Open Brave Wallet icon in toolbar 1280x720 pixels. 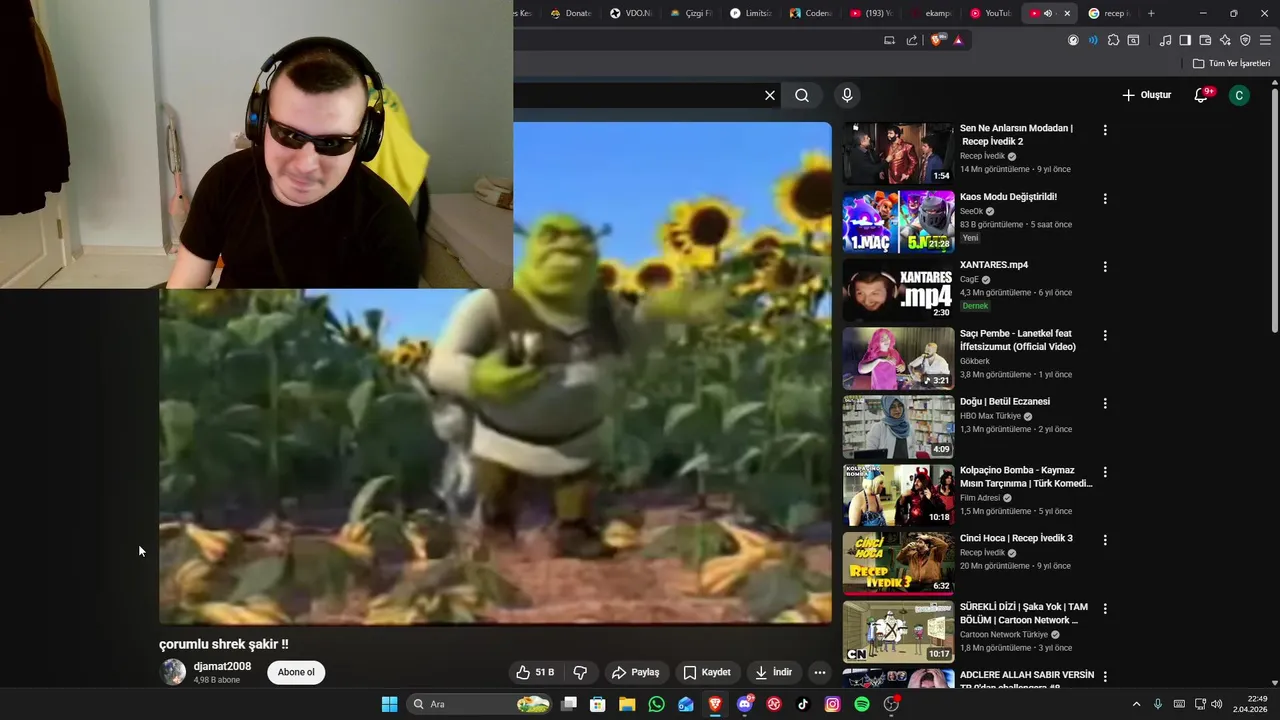pos(1205,40)
